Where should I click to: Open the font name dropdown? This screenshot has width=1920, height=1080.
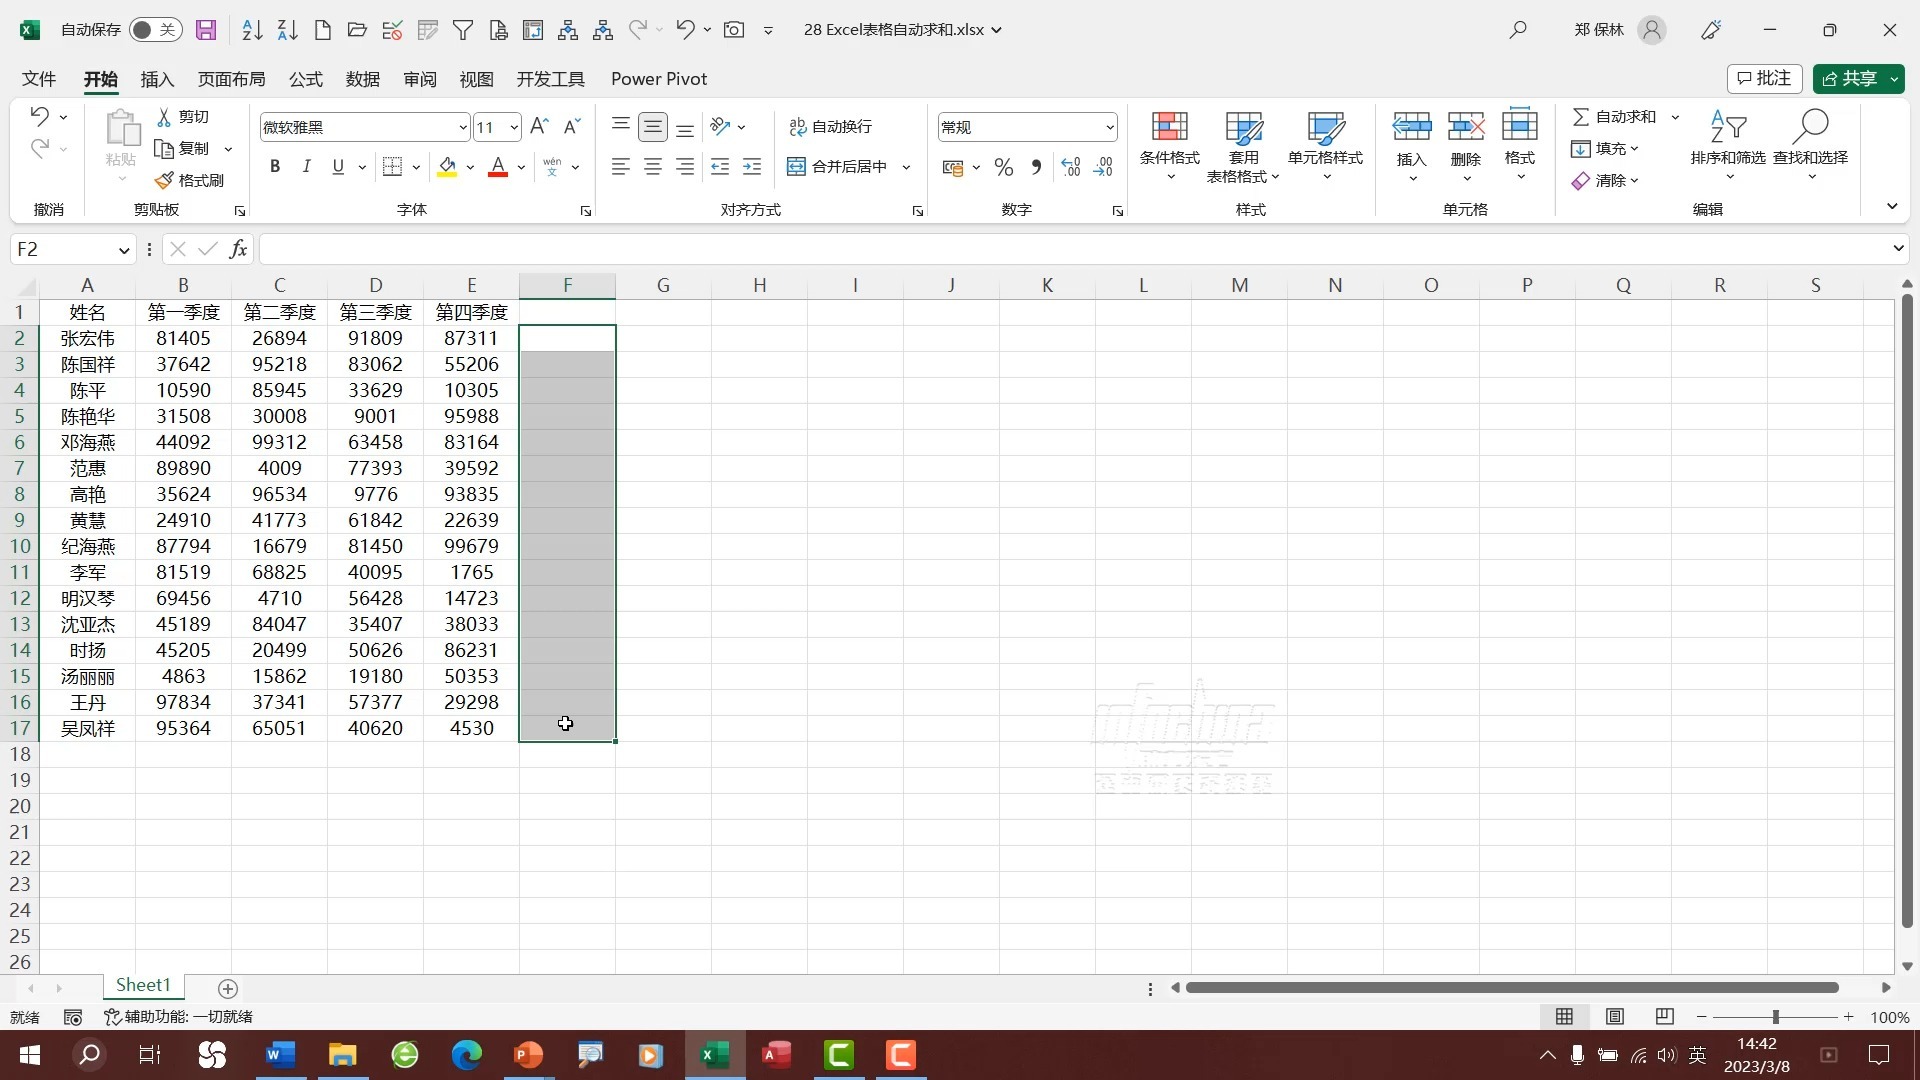coord(462,128)
